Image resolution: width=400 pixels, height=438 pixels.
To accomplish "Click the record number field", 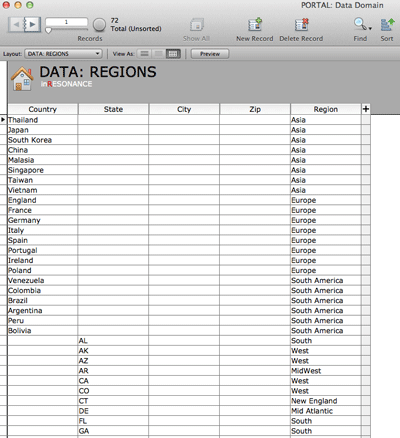I will click(66, 22).
